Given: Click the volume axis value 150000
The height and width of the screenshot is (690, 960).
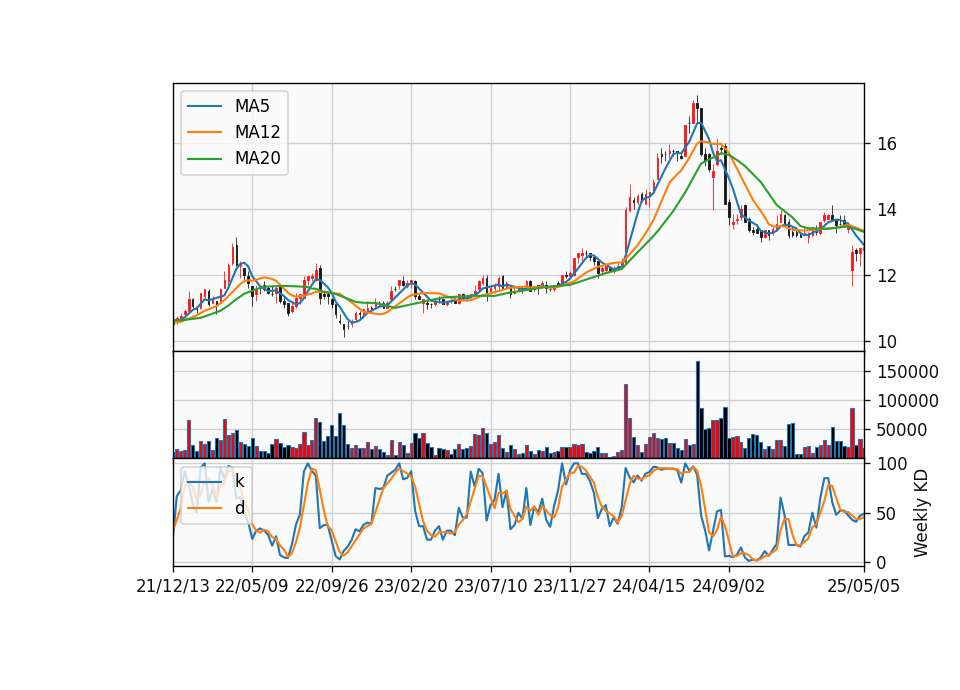Looking at the screenshot, I should tap(908, 372).
